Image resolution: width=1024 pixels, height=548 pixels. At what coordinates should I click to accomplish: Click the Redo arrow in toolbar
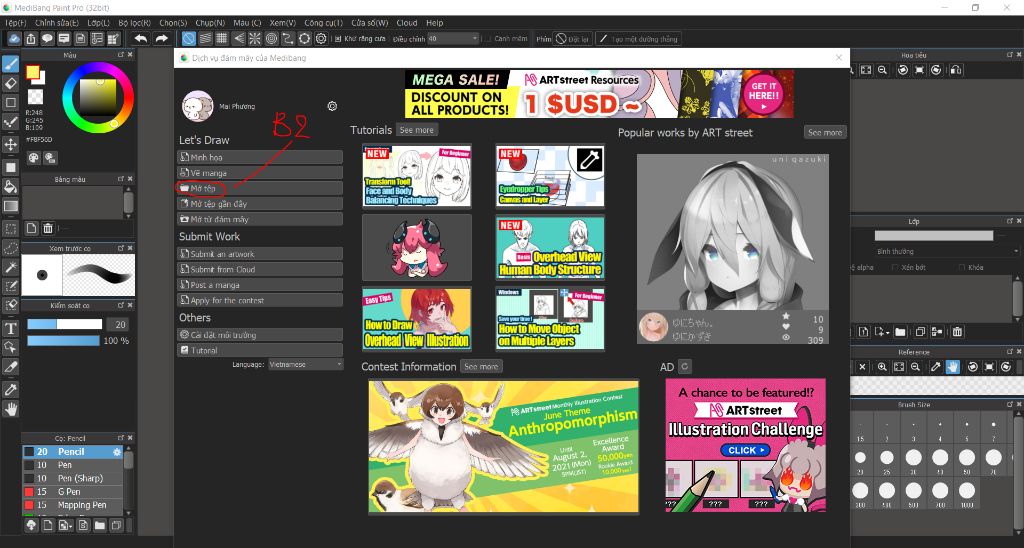tap(161, 39)
